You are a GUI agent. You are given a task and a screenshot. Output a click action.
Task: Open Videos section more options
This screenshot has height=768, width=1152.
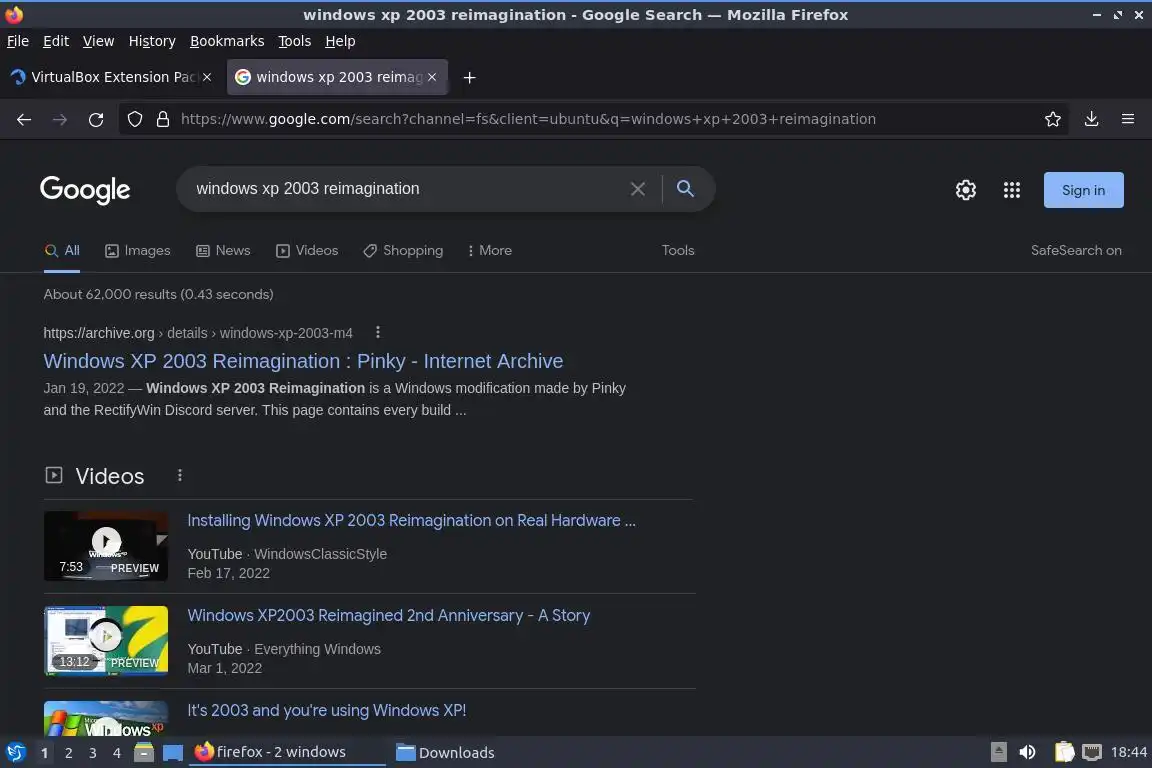coord(179,475)
